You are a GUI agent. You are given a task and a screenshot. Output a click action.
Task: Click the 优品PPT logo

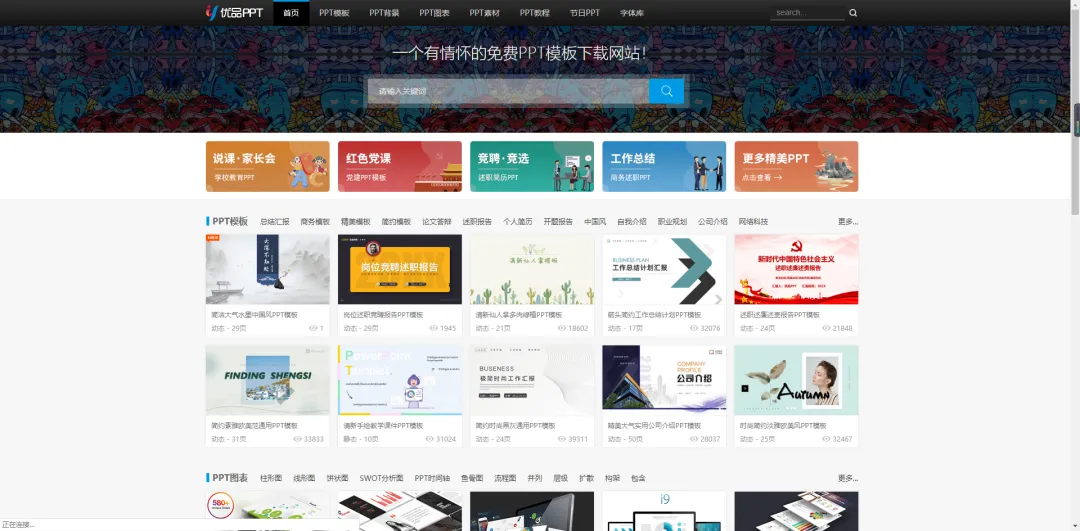[233, 12]
